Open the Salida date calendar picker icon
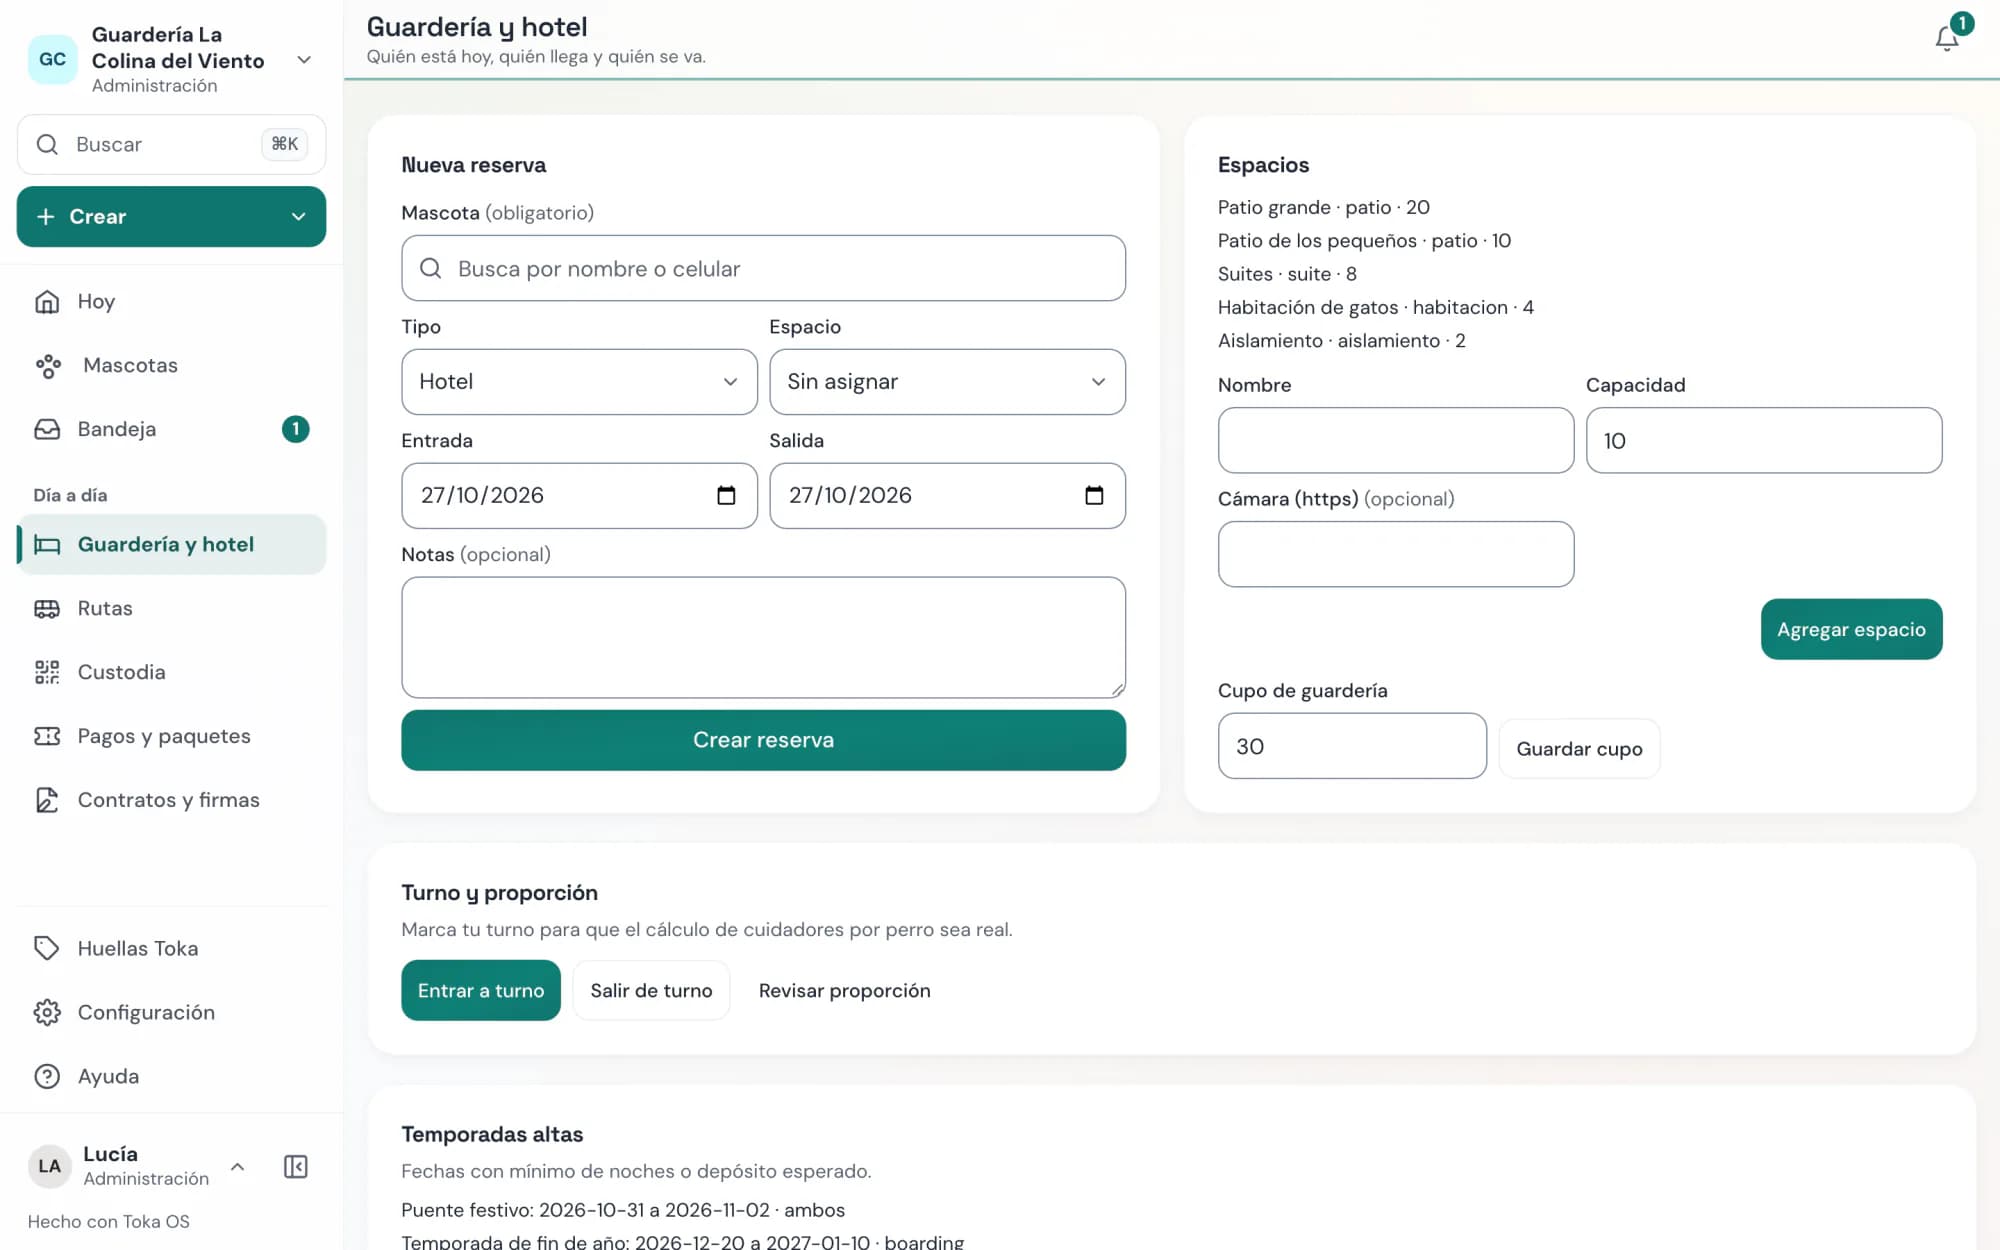Screen dimensions: 2000x1250 pos(1094,495)
